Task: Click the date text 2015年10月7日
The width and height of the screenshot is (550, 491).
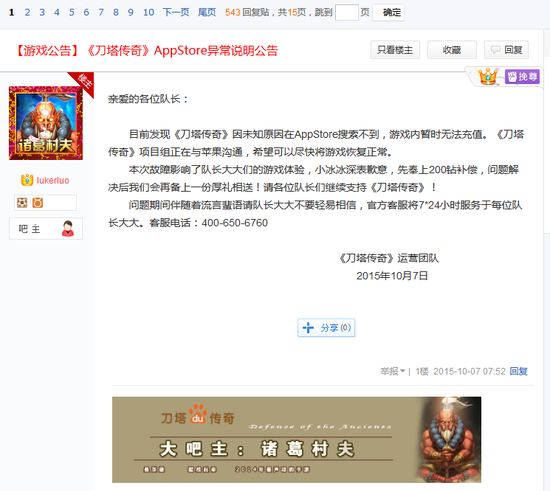Action: pyautogui.click(x=392, y=276)
